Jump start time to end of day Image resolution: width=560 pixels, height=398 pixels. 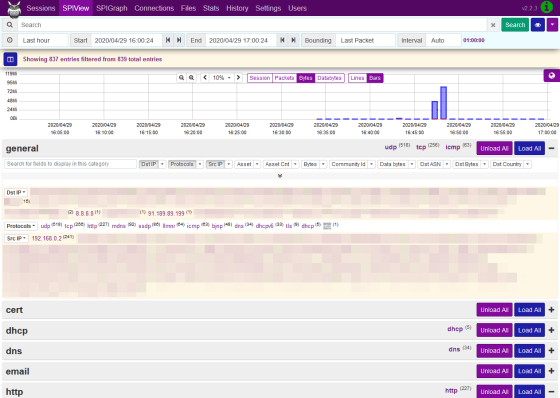(x=179, y=40)
